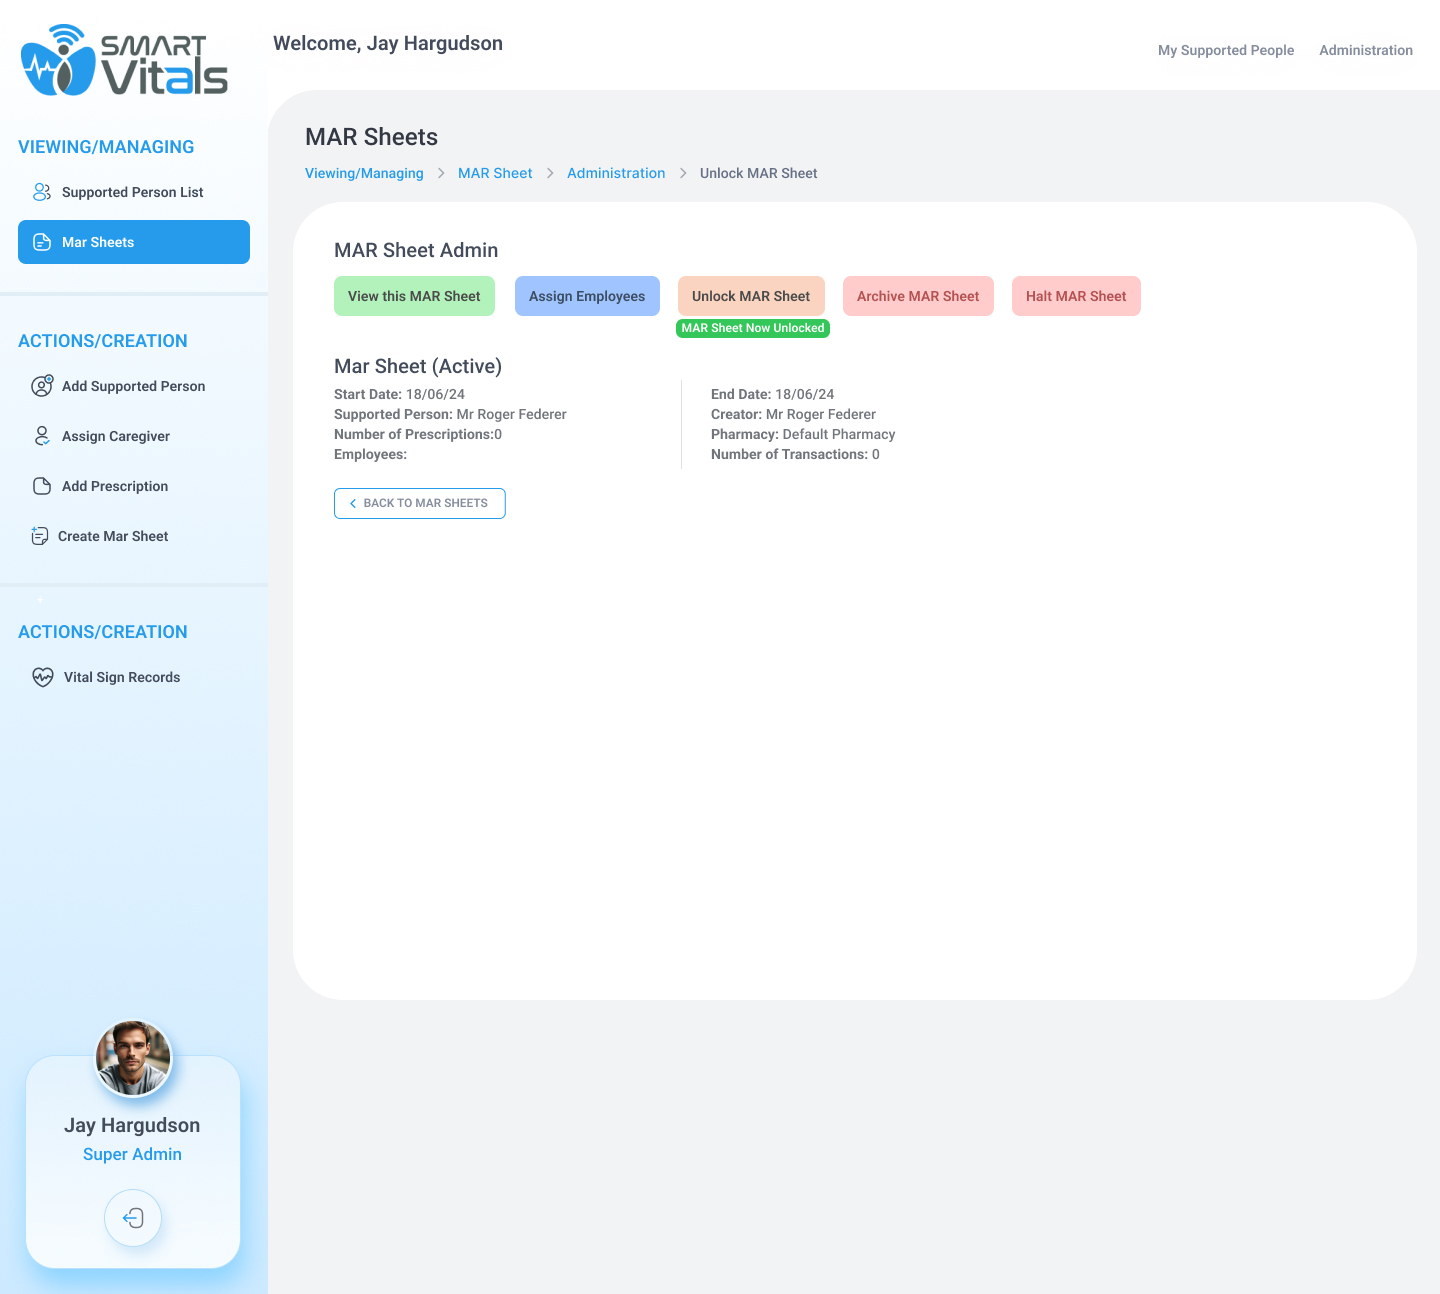Click the Mar Sheets document icon
The height and width of the screenshot is (1294, 1440).
(42, 242)
